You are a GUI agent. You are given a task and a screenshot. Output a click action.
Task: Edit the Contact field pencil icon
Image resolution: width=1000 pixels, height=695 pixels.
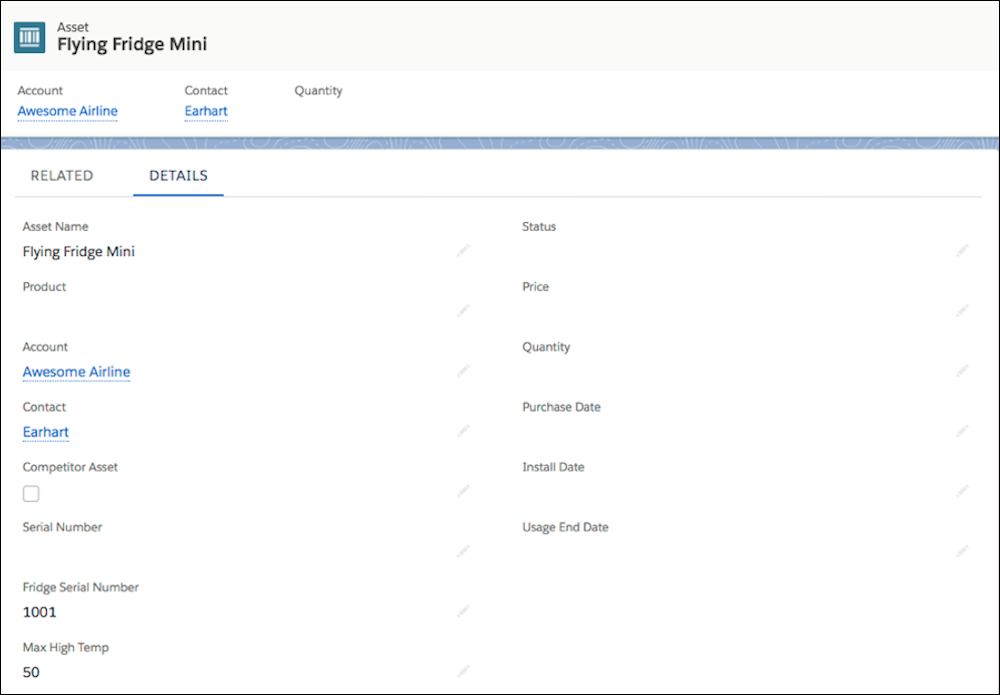[464, 430]
